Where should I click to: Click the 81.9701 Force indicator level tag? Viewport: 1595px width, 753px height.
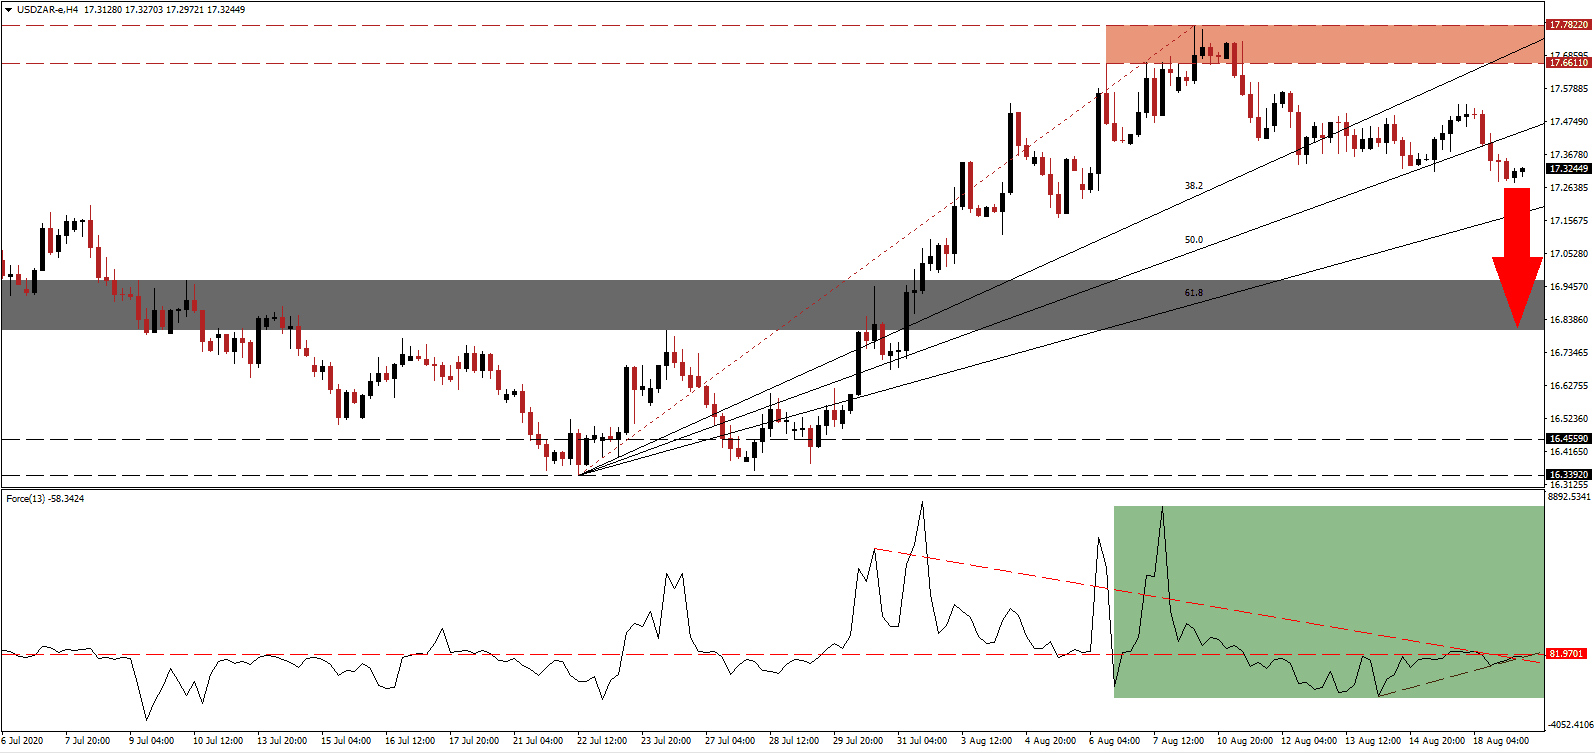[x=1565, y=654]
